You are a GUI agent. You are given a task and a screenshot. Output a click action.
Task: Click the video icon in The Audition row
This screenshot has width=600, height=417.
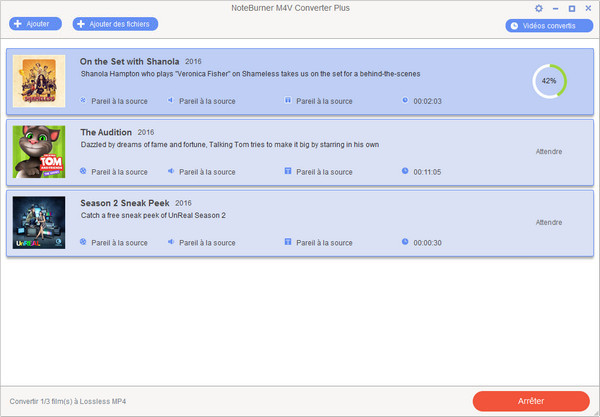83,171
